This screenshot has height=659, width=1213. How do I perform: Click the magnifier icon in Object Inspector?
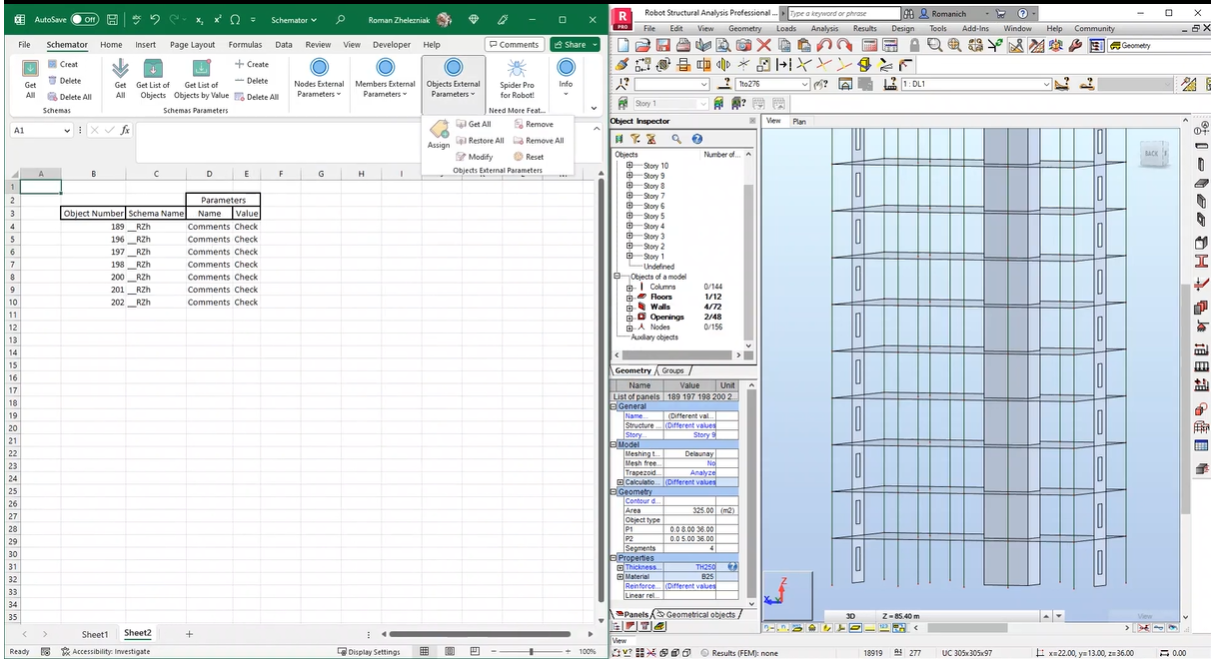[676, 139]
